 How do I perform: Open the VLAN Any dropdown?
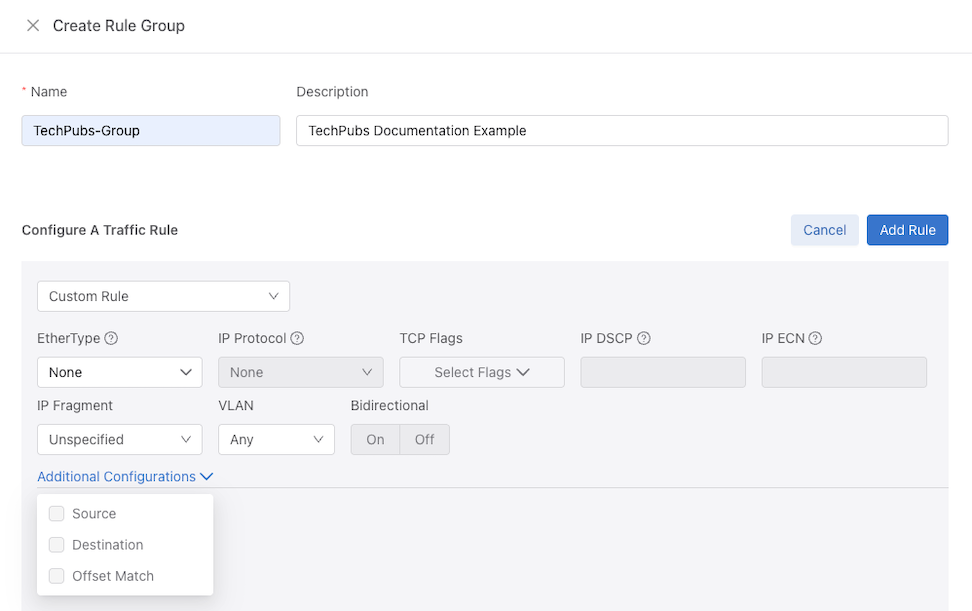tap(276, 439)
